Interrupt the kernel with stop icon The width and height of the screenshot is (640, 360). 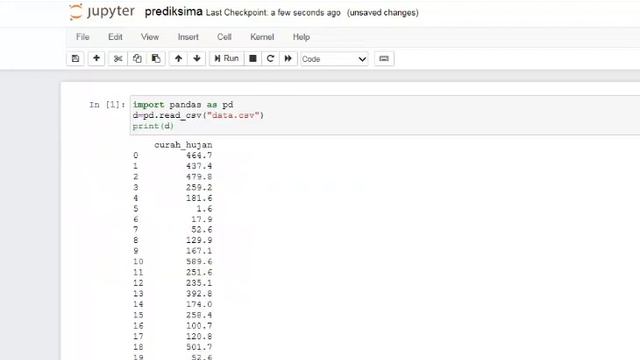point(253,58)
